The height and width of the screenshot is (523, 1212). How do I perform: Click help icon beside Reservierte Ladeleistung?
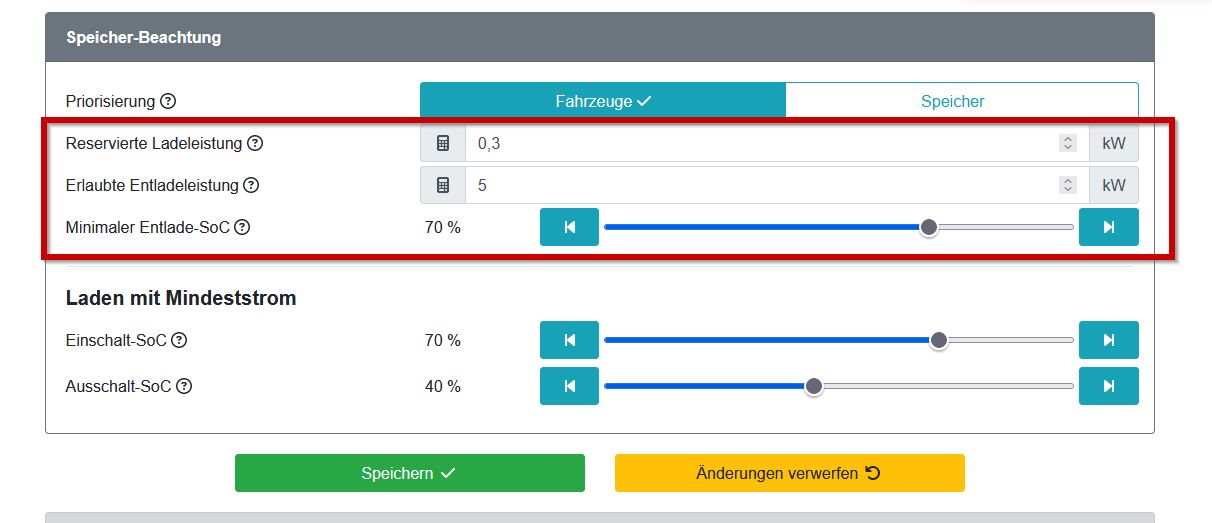[255, 143]
